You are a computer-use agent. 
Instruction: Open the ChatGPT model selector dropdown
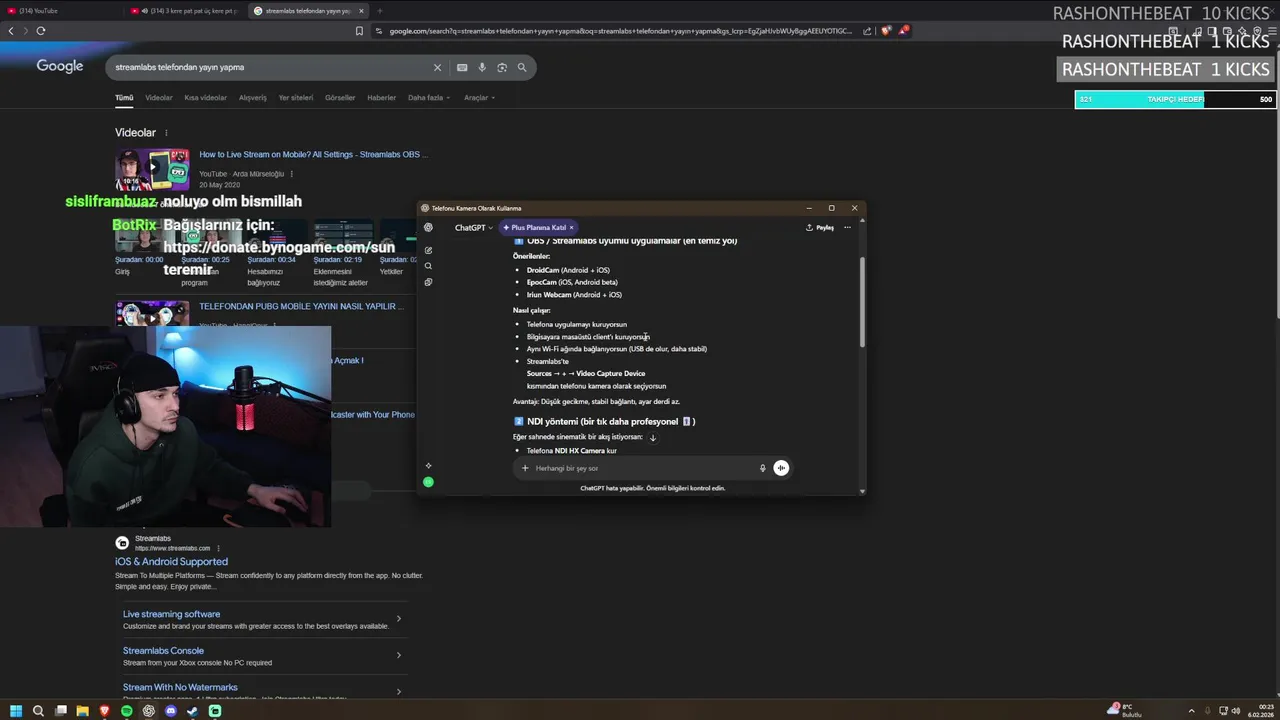(x=474, y=228)
